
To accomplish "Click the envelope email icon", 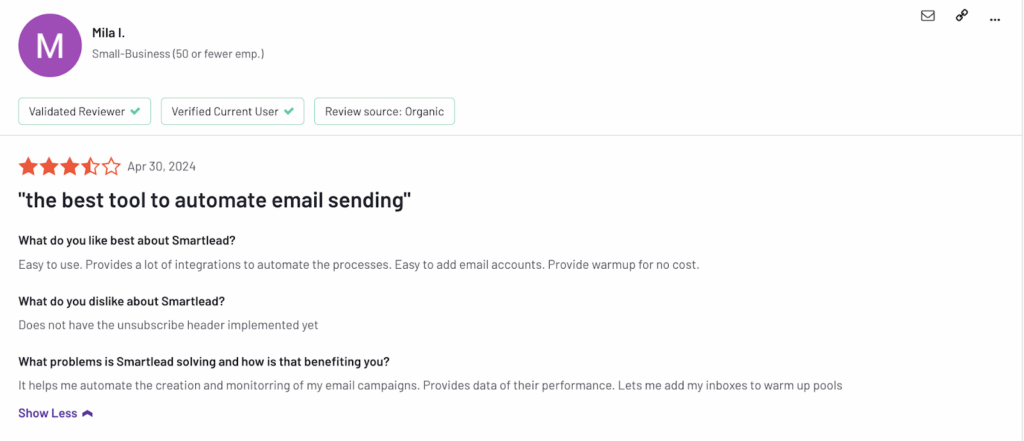I will pos(927,16).
